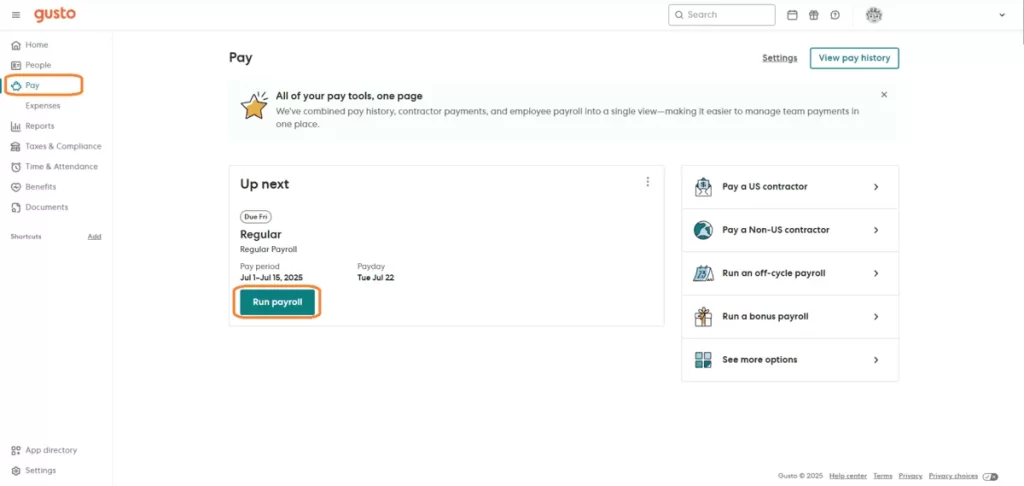Toggle the privacy choices opt-out icon
Image resolution: width=1024 pixels, height=486 pixels.
(x=990, y=476)
